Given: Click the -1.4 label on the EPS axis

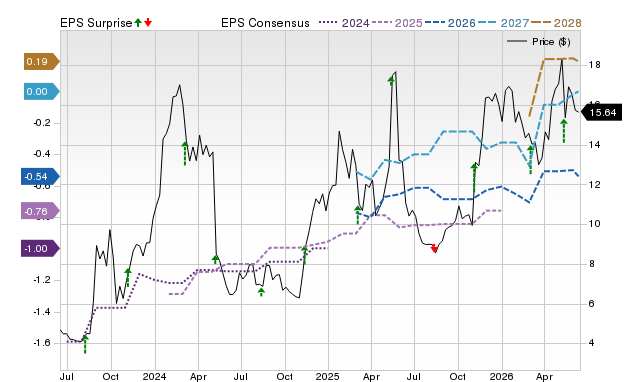Looking at the screenshot, I should 42,312.
